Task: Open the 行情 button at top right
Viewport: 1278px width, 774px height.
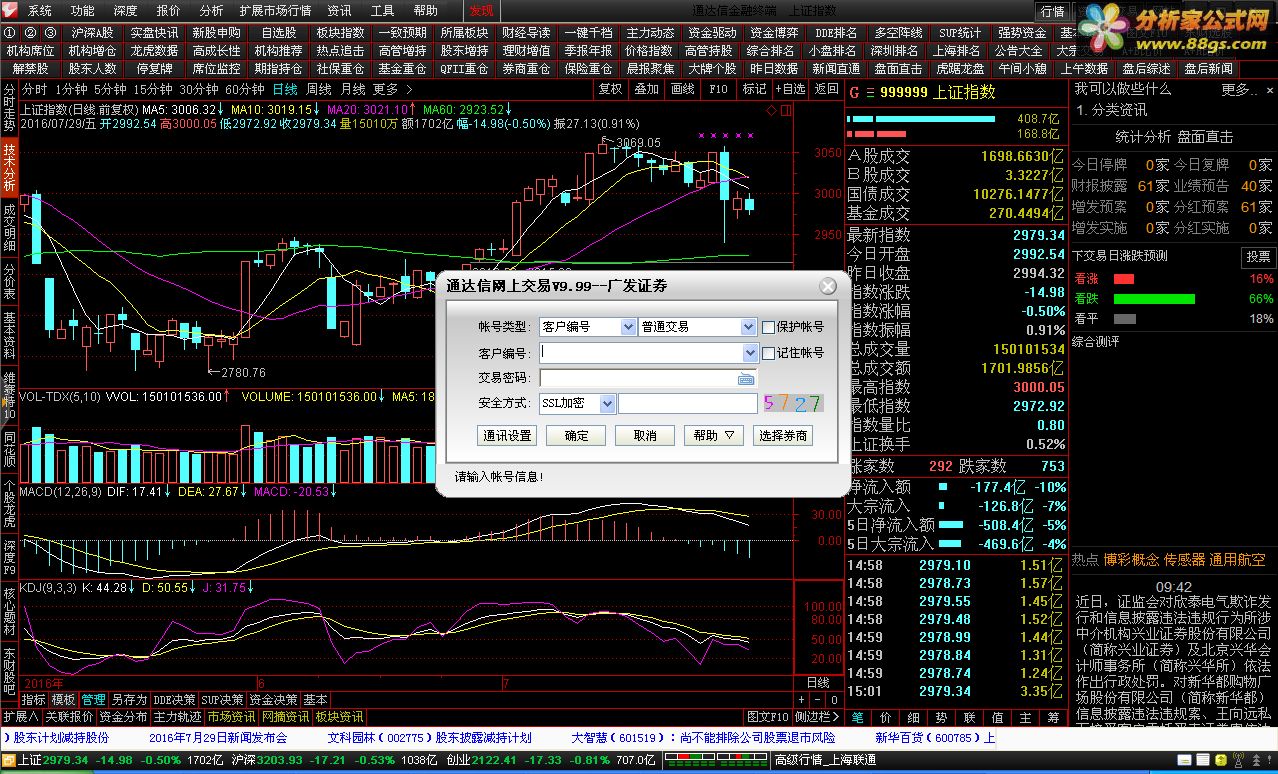Action: [x=1053, y=11]
